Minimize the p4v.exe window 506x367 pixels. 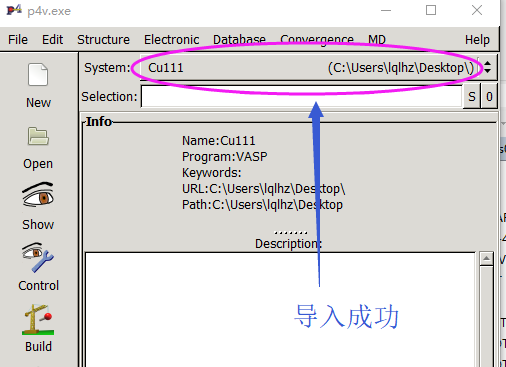pos(386,10)
